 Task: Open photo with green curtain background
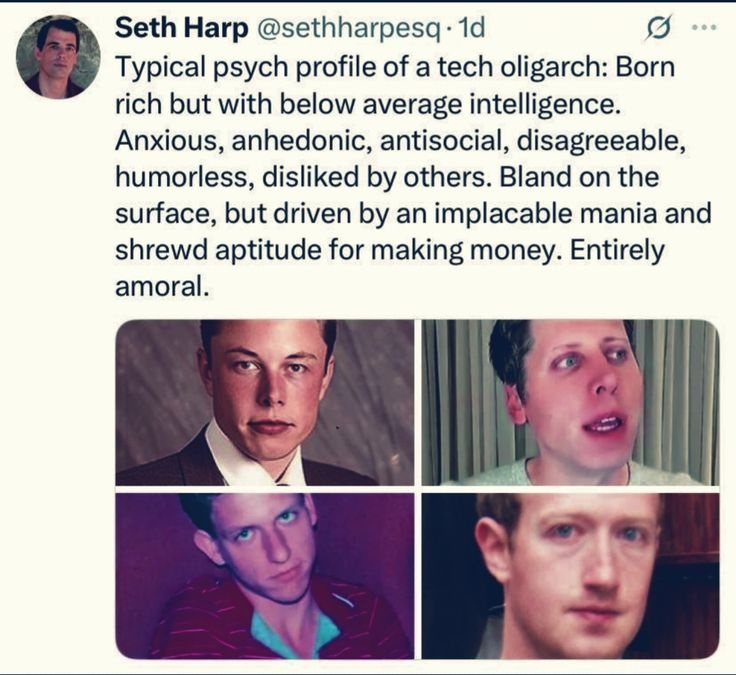570,403
